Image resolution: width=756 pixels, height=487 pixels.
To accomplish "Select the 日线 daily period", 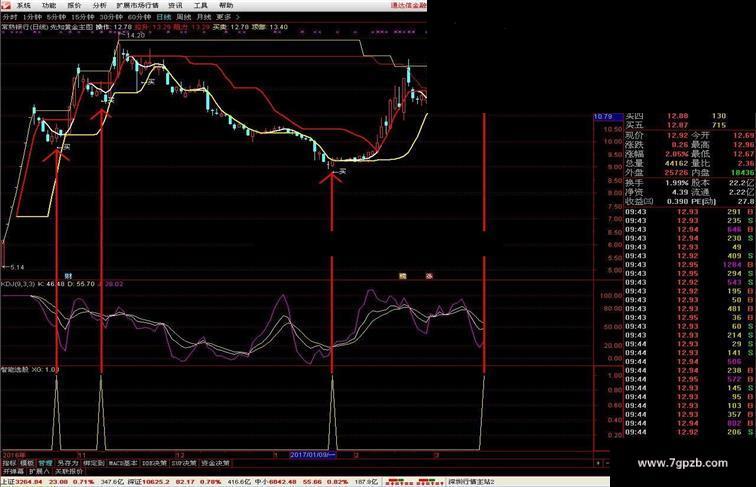I will tap(163, 17).
